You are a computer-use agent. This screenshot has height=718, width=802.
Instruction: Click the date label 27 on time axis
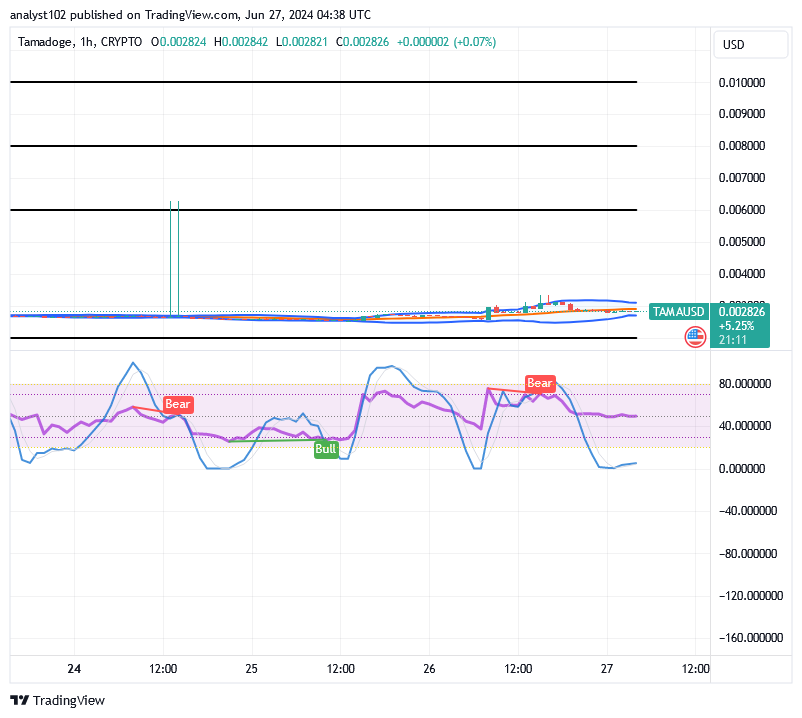tap(607, 669)
